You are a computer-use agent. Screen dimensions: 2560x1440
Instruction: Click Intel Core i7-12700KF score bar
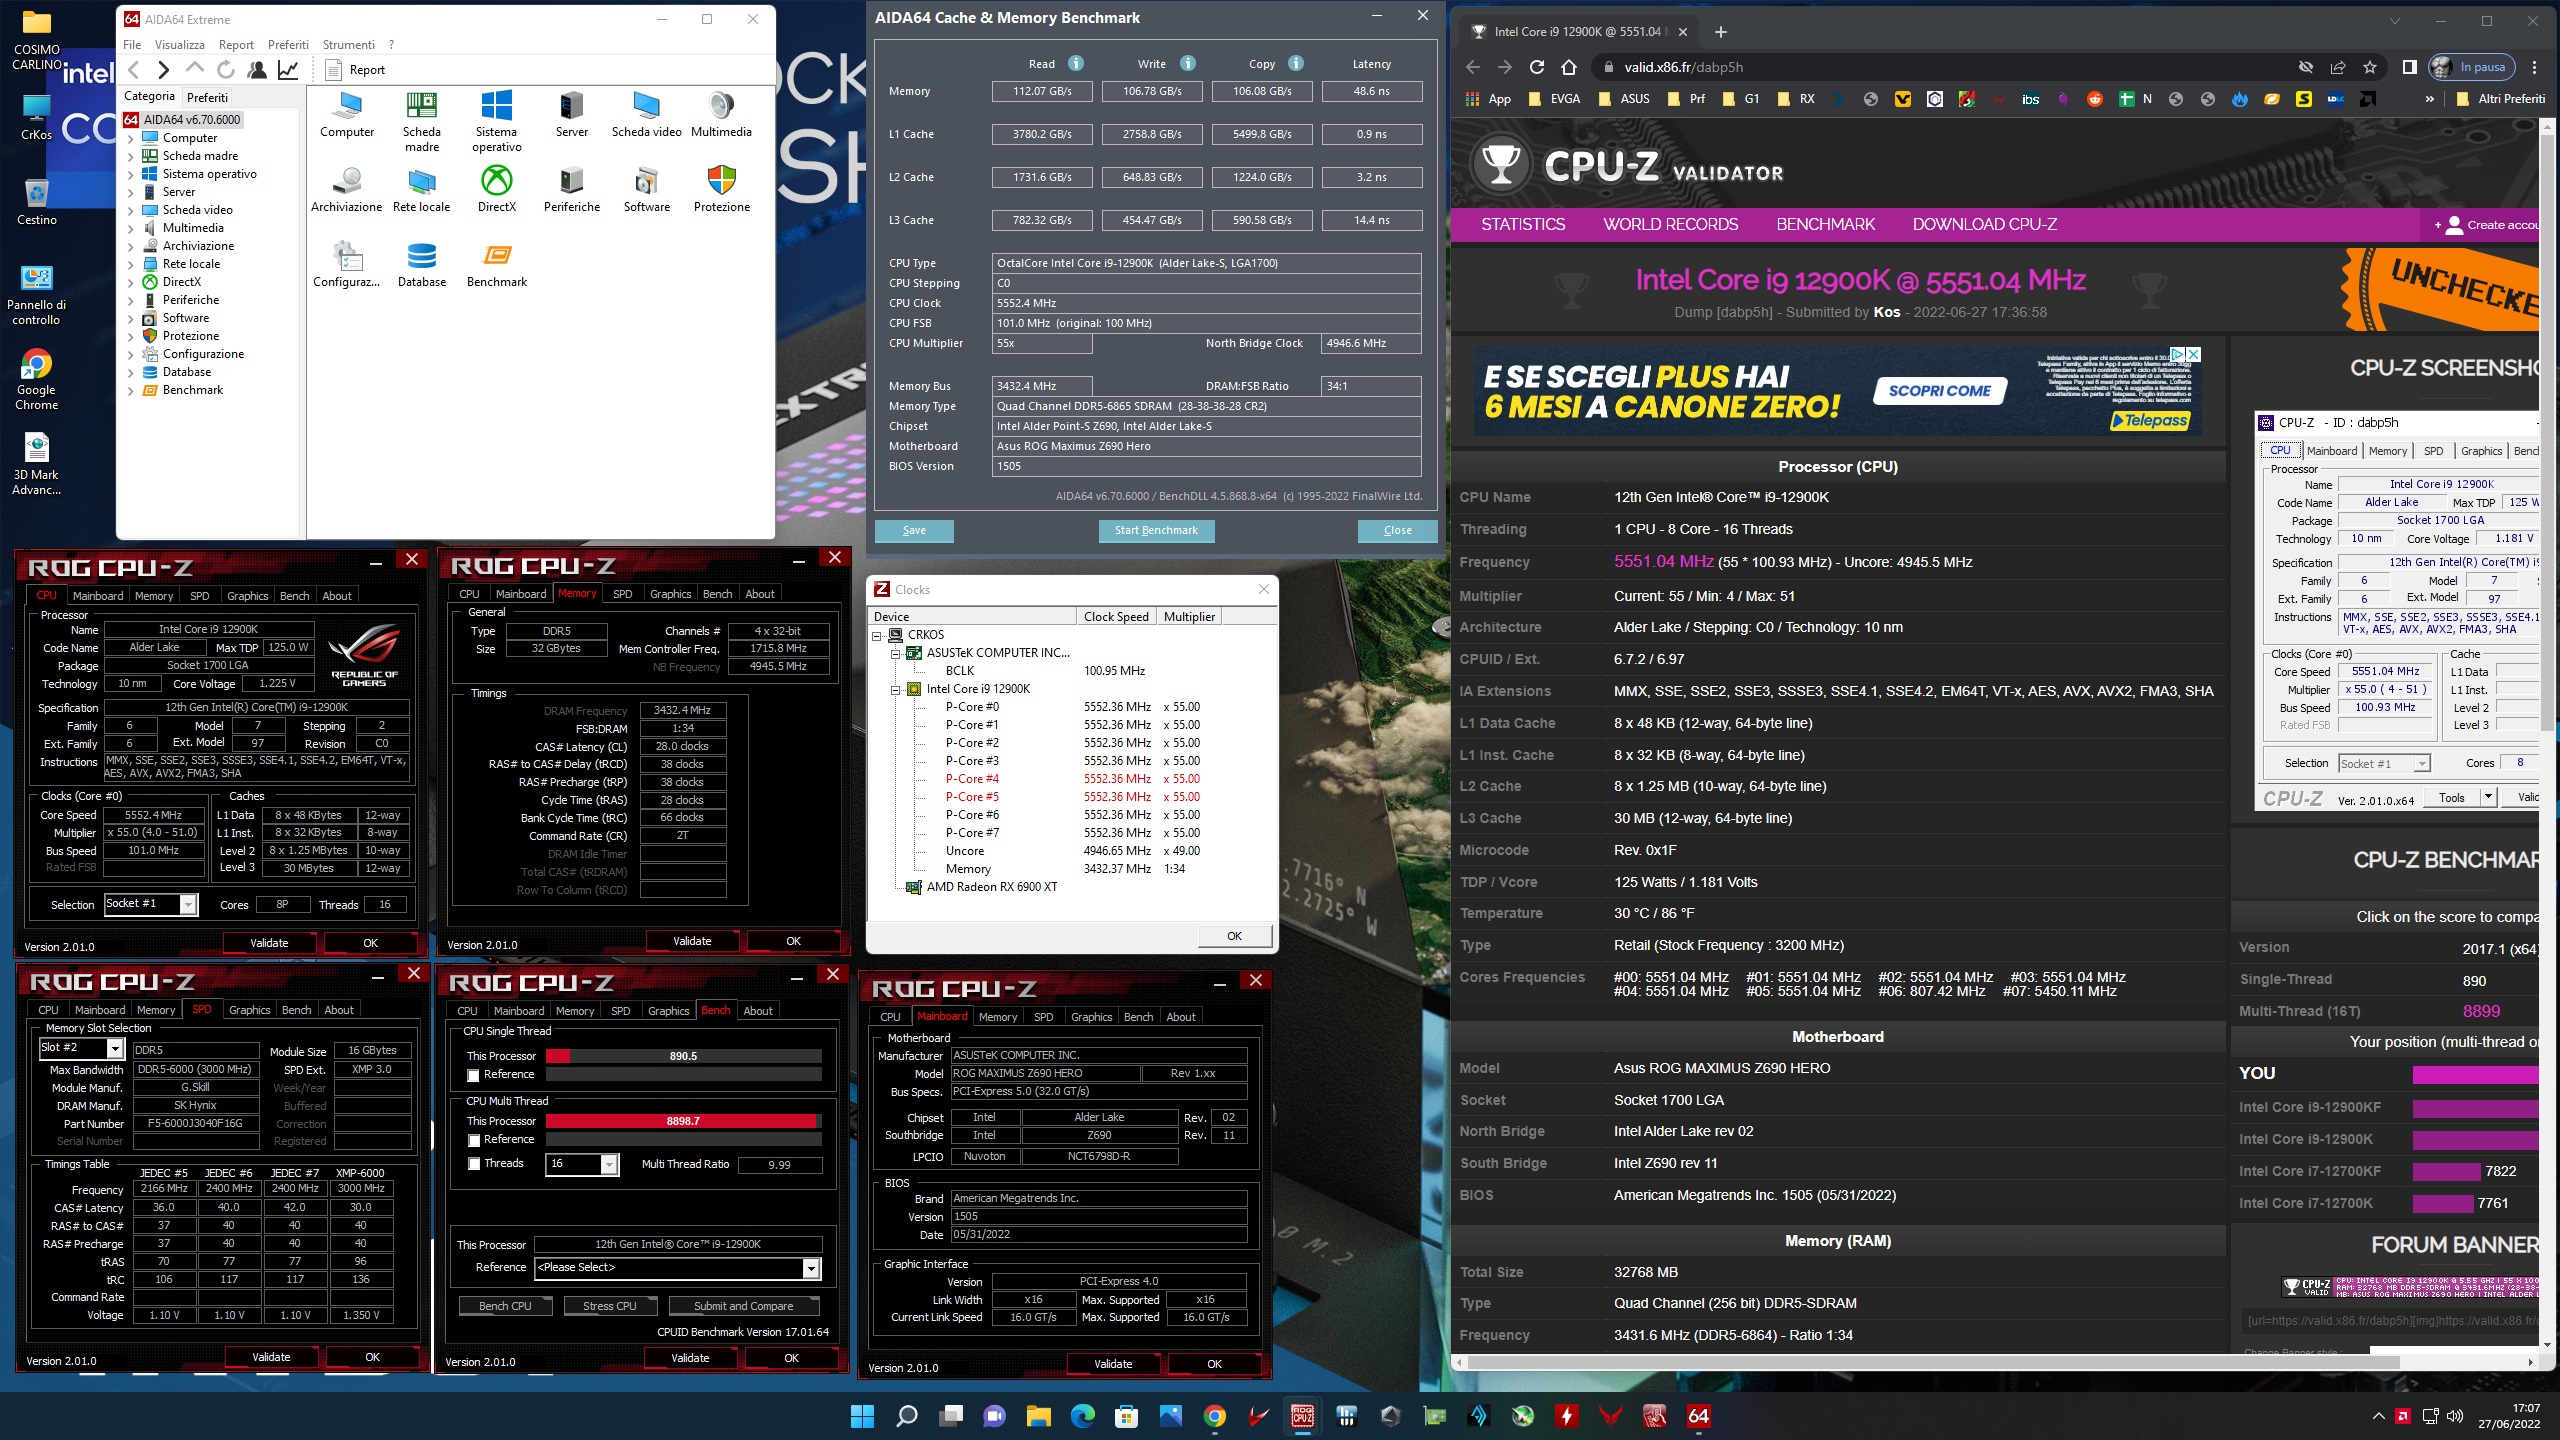click(2445, 1171)
